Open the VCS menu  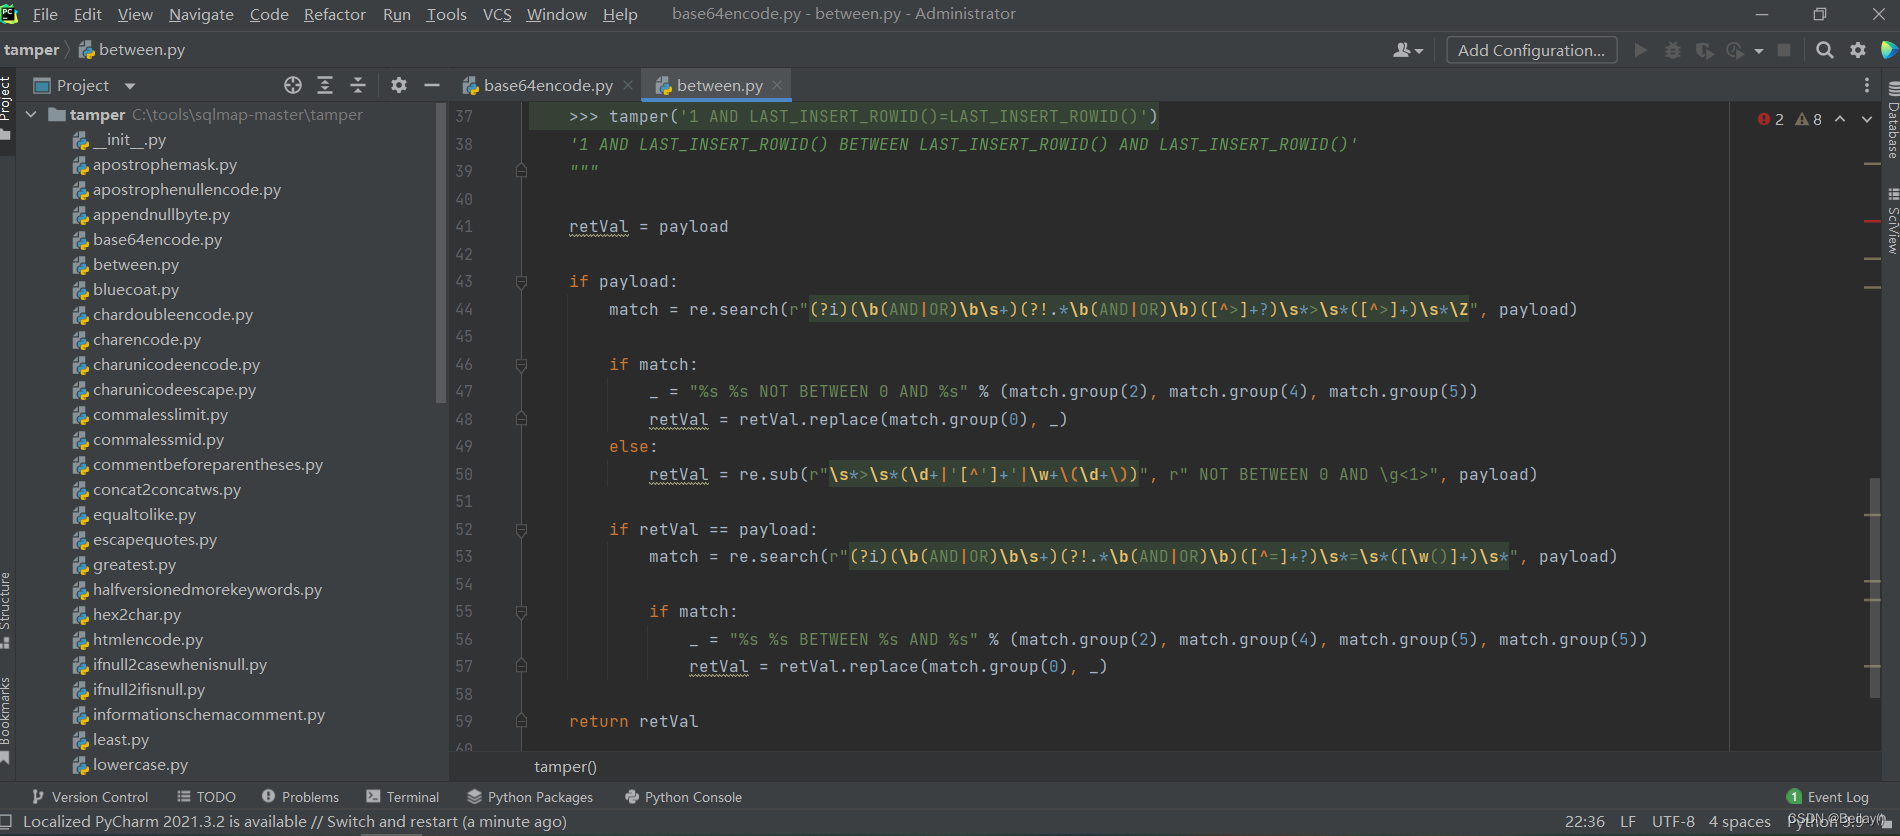point(497,14)
